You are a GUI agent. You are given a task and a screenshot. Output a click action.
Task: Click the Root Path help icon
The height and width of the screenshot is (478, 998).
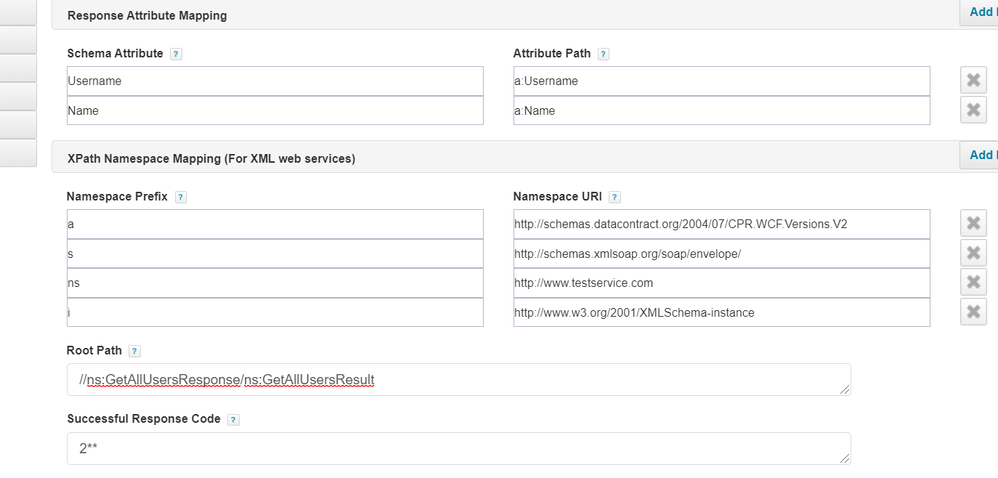[135, 351]
